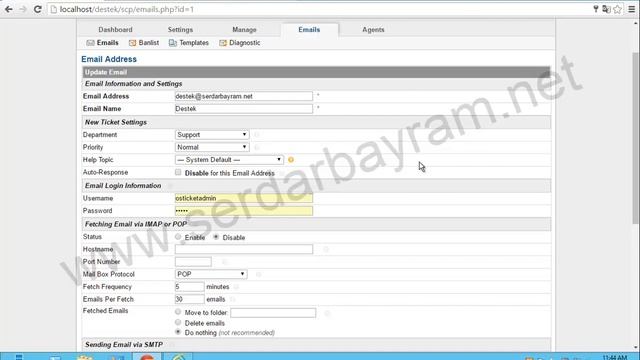The width and height of the screenshot is (640, 360).
Task: Click the browser address bar URL
Action: pos(127,9)
